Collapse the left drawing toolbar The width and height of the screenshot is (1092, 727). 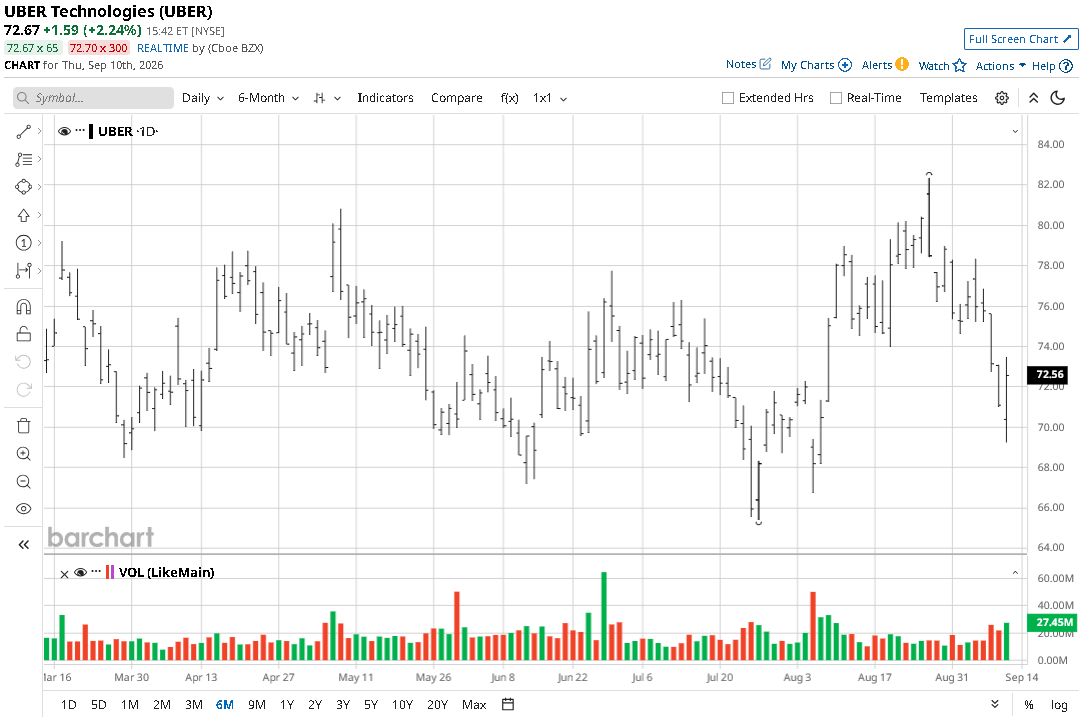click(x=24, y=545)
